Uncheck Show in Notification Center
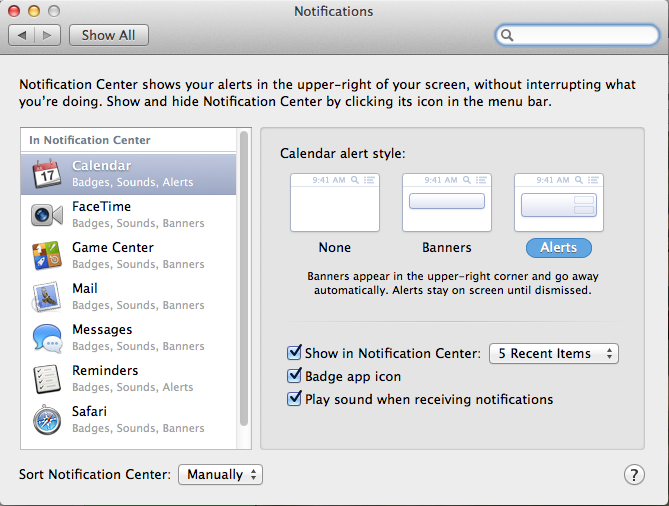The image size is (669, 506). [x=294, y=352]
